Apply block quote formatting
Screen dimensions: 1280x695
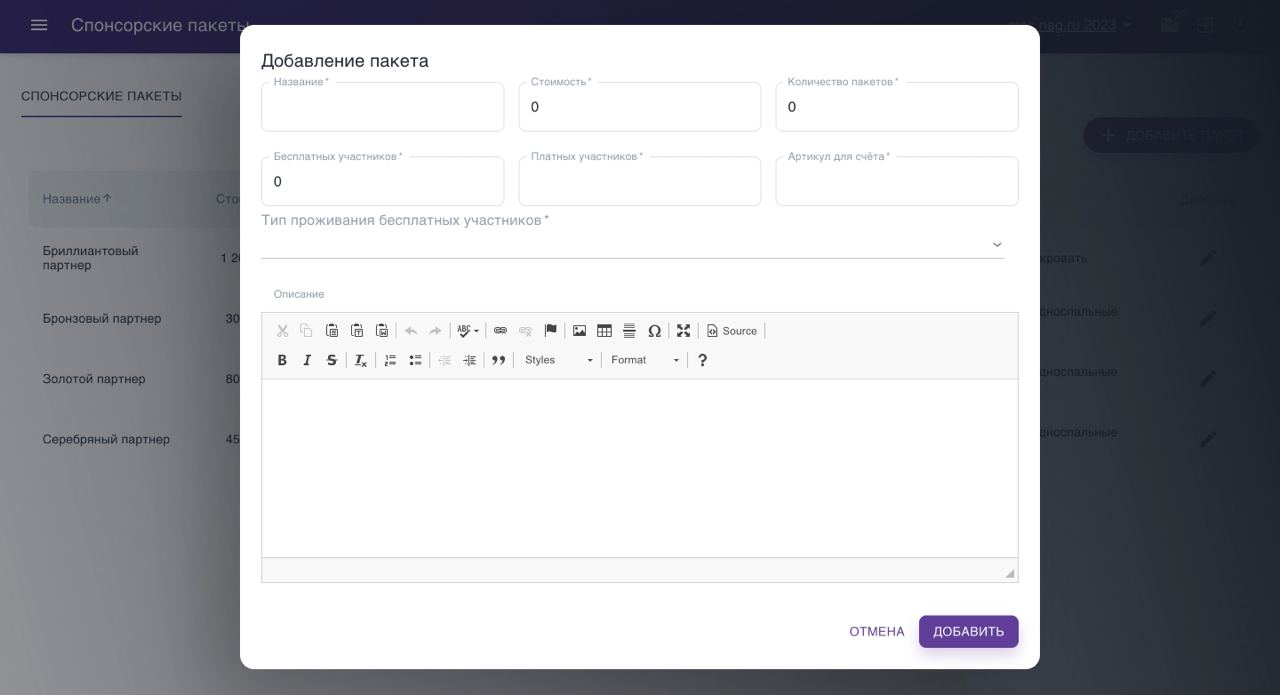(498, 360)
